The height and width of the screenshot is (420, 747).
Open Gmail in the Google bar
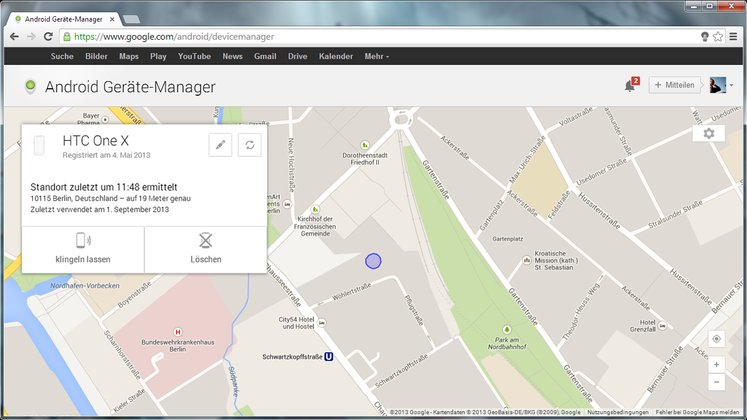(x=265, y=56)
